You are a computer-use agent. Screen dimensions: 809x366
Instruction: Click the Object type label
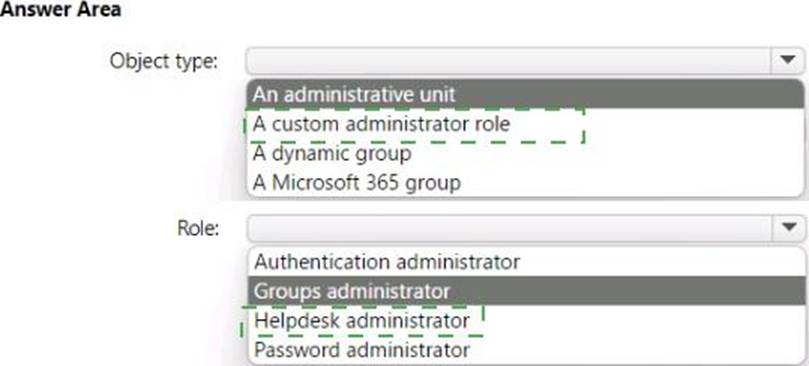click(164, 62)
